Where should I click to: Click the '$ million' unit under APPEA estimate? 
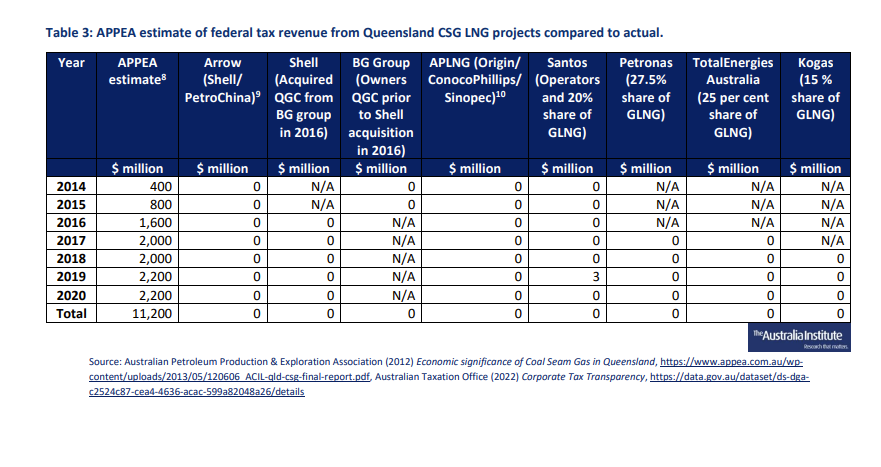137,169
